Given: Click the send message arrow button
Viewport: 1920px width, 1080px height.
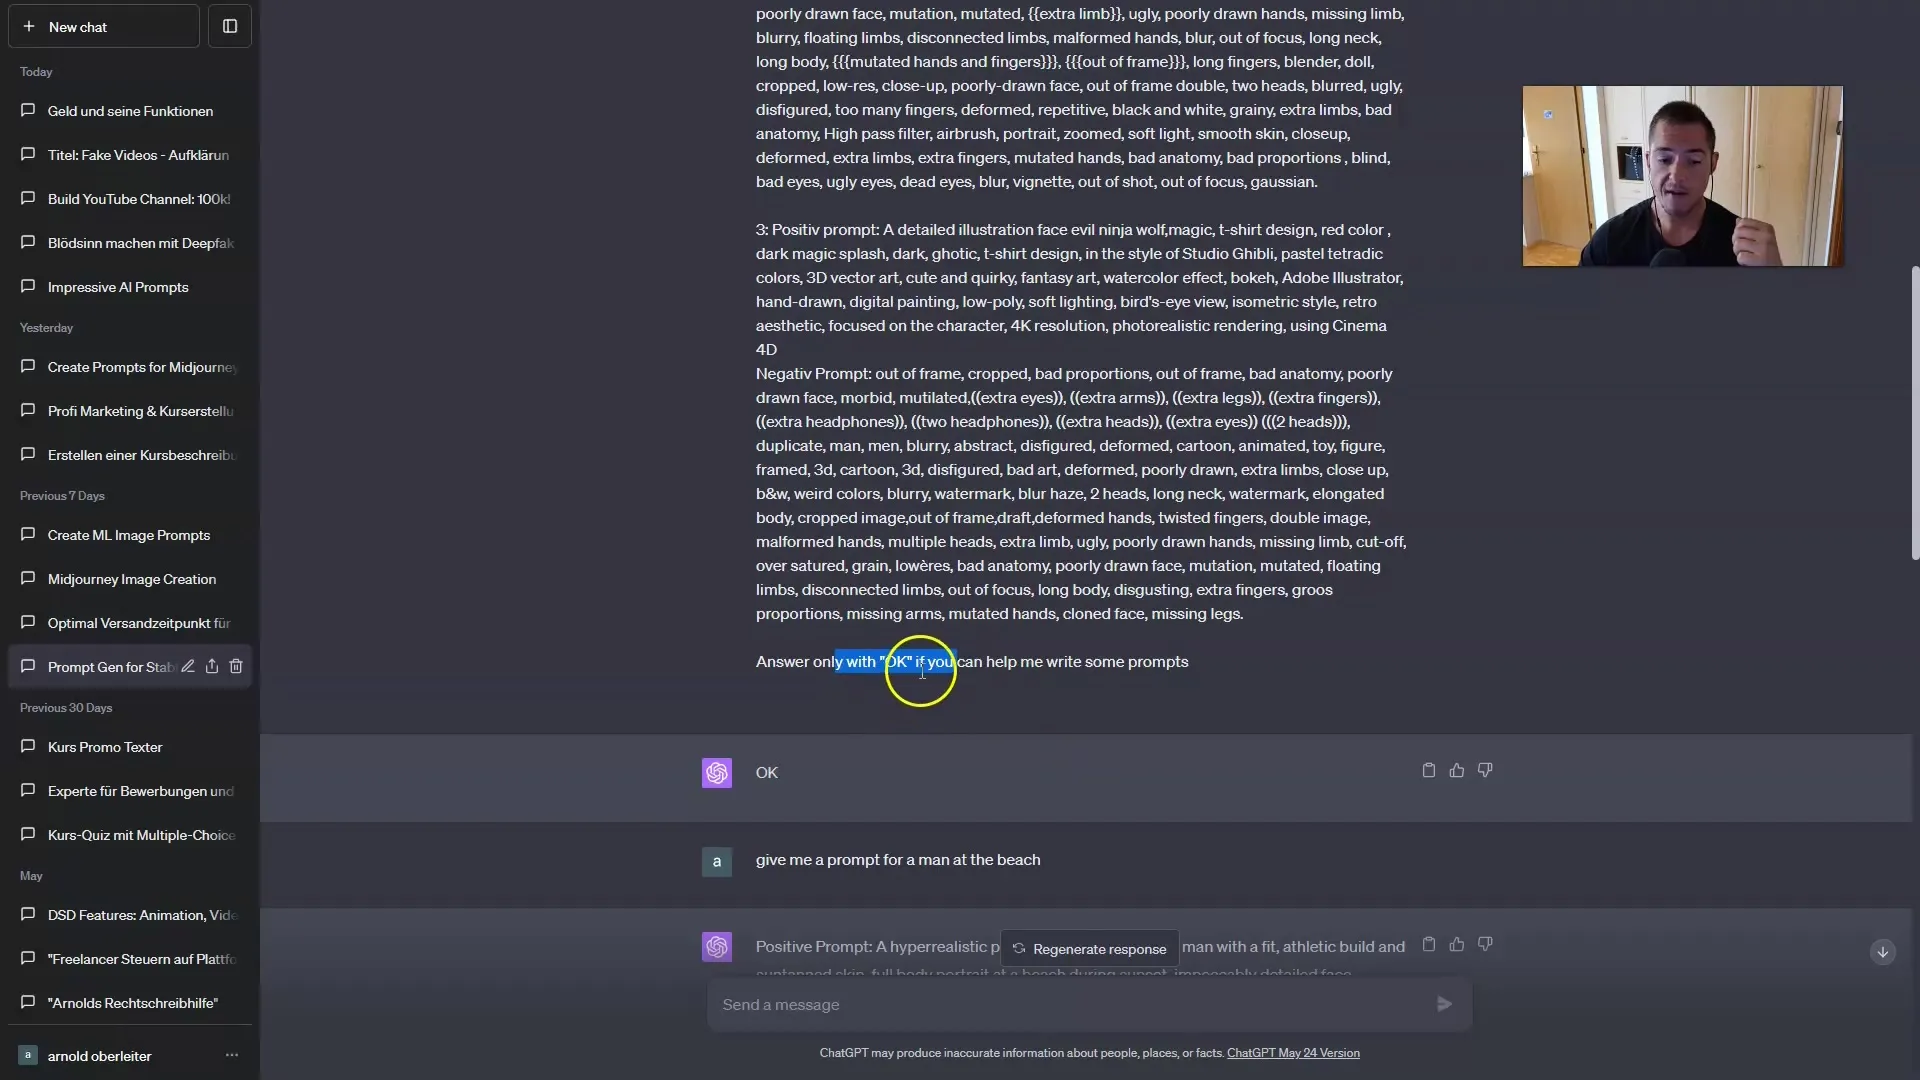Looking at the screenshot, I should (x=1443, y=1004).
